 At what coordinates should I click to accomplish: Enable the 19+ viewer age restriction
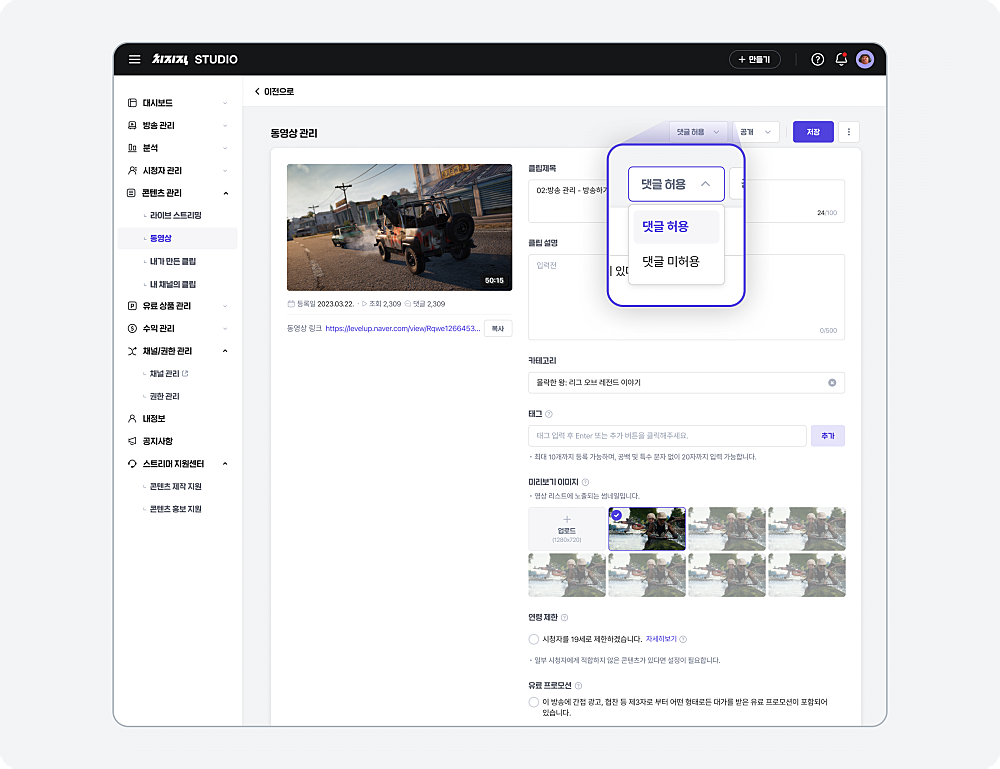coord(534,639)
